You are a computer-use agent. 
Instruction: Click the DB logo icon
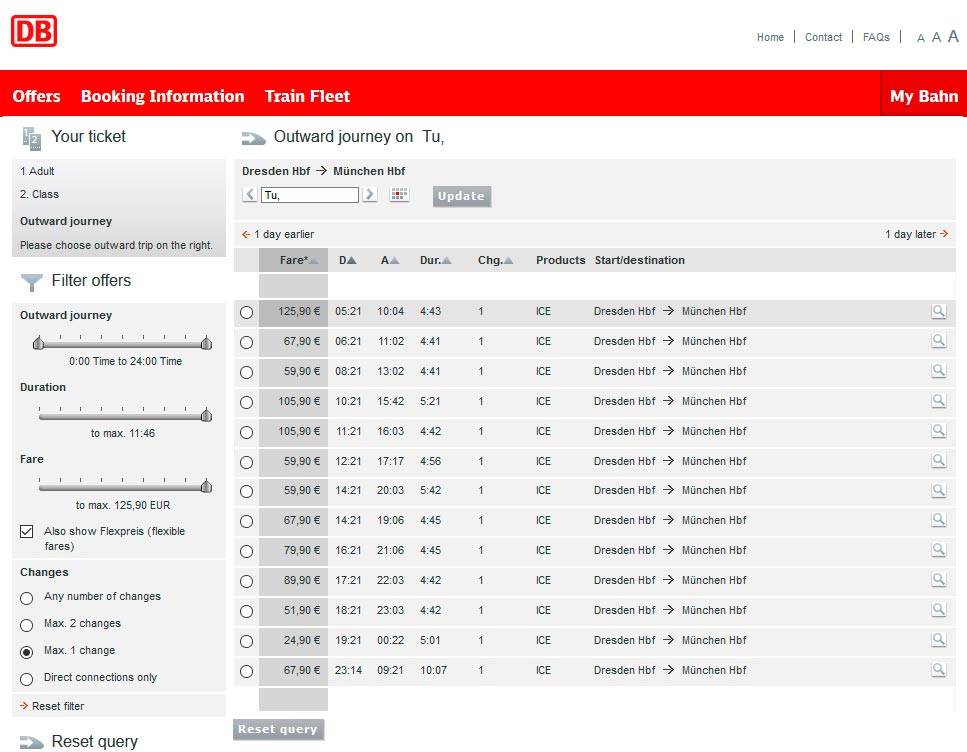pyautogui.click(x=34, y=31)
